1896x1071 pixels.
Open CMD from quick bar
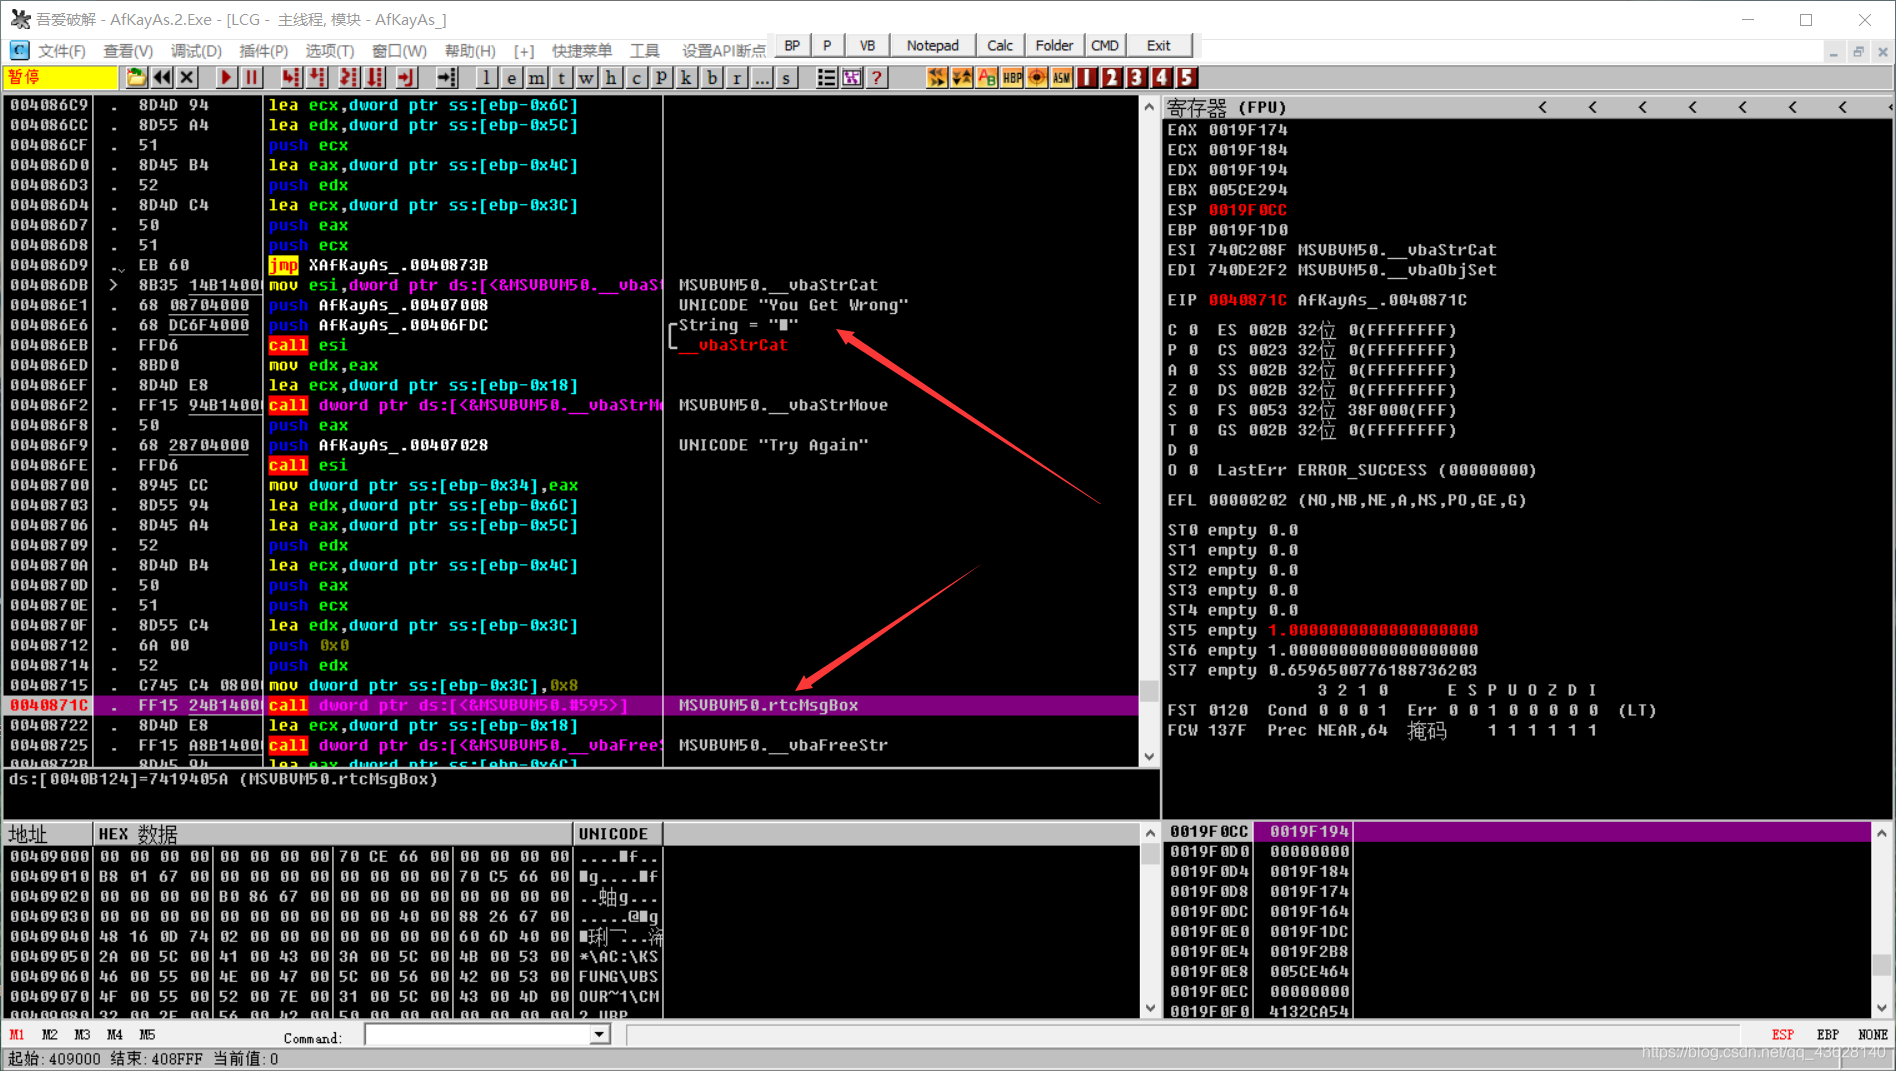coord(1105,46)
